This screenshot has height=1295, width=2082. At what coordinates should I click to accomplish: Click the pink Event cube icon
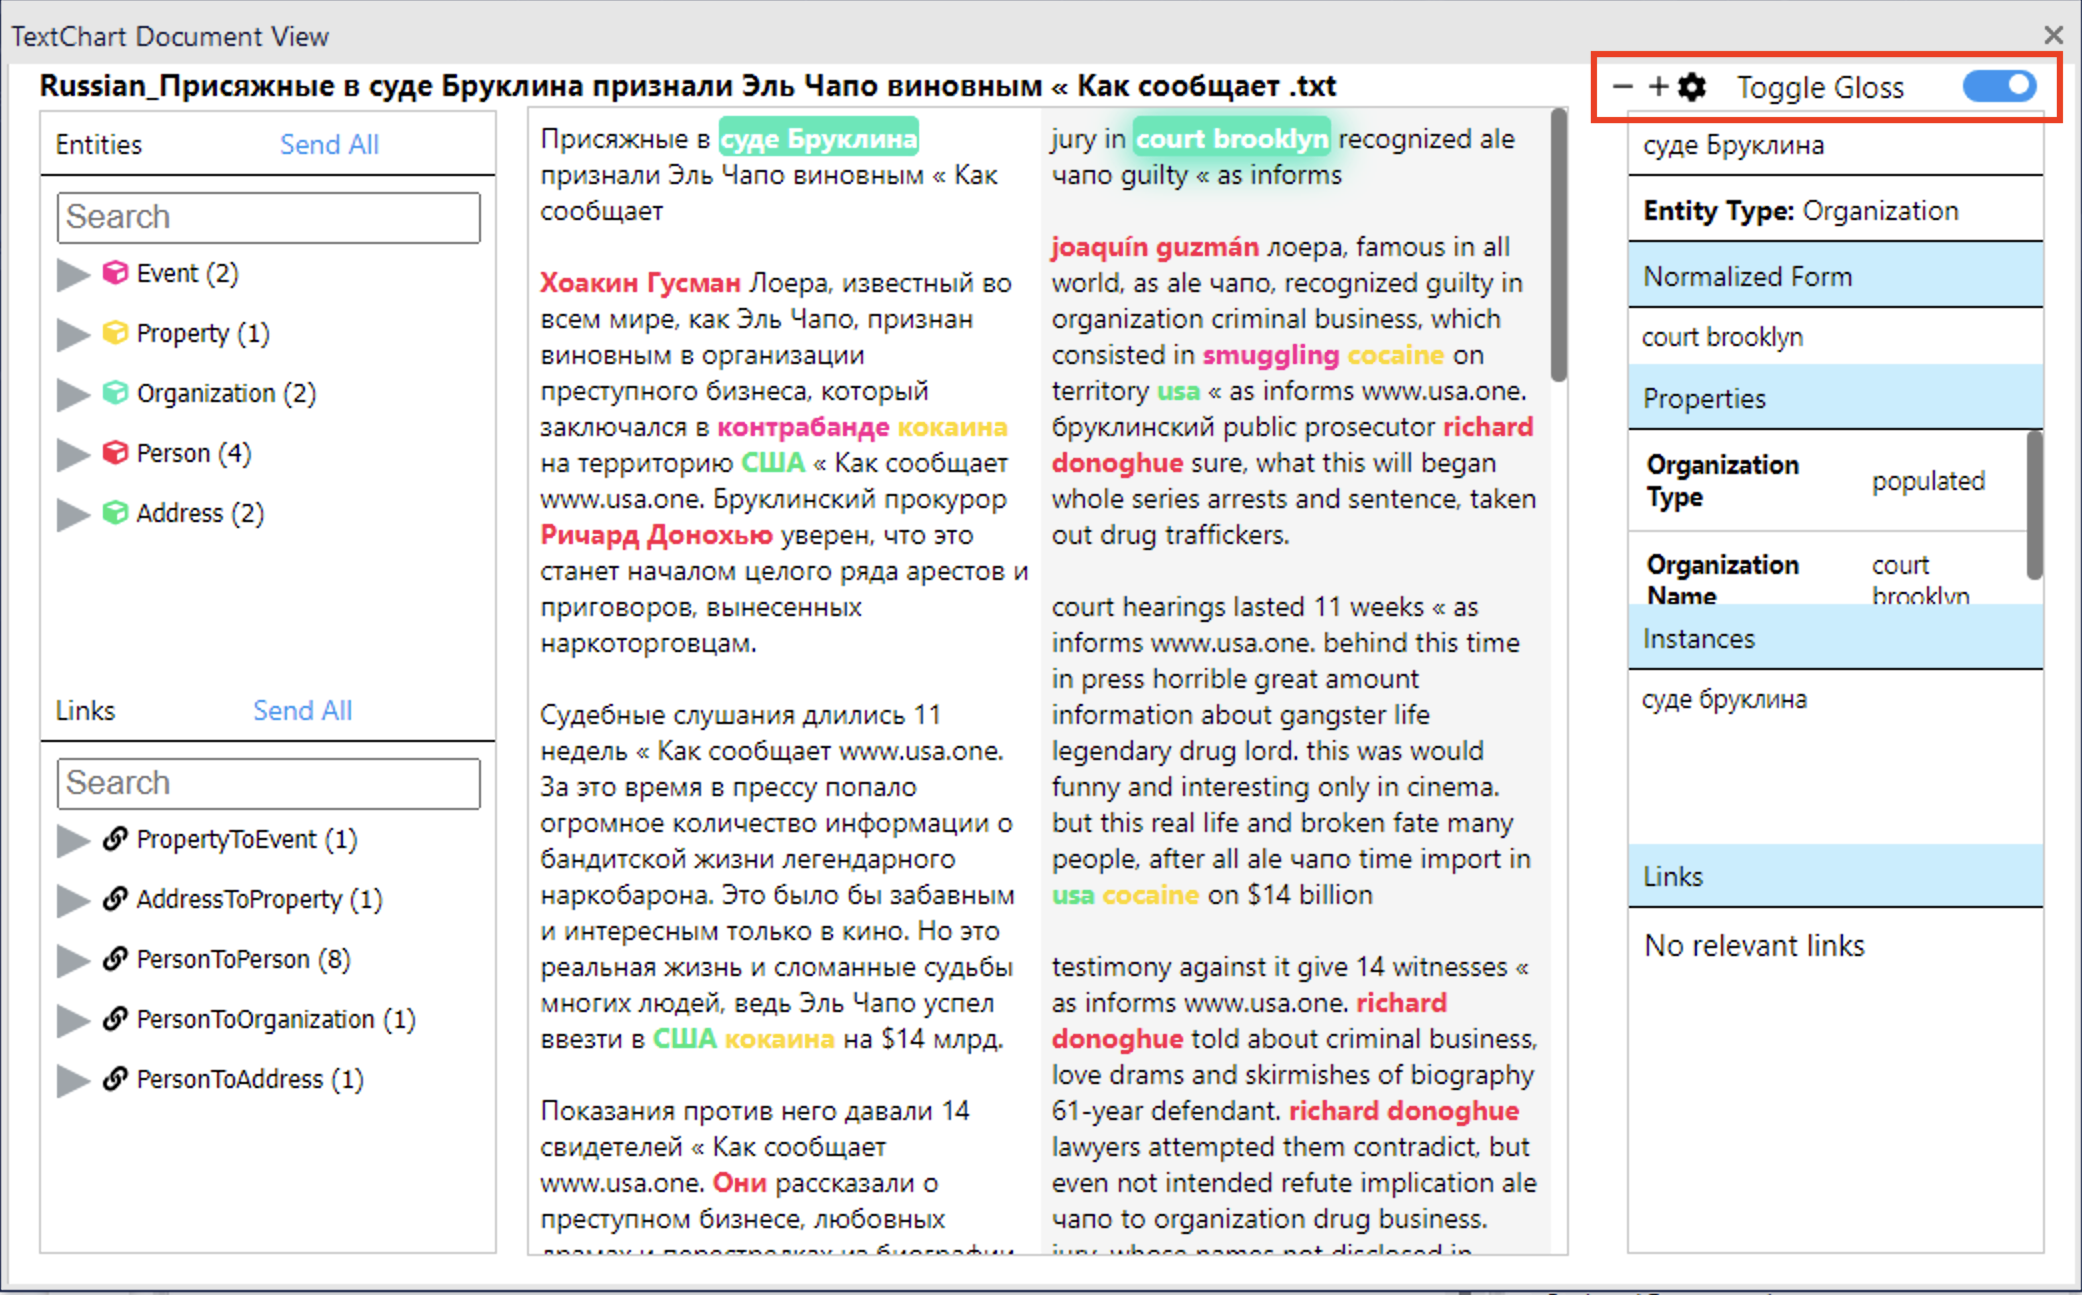pos(115,273)
